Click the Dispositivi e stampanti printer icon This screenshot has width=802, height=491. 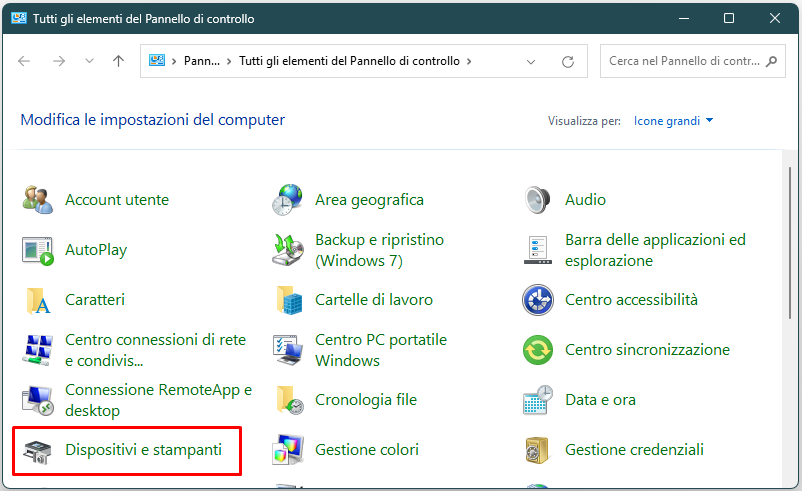pyautogui.click(x=37, y=451)
